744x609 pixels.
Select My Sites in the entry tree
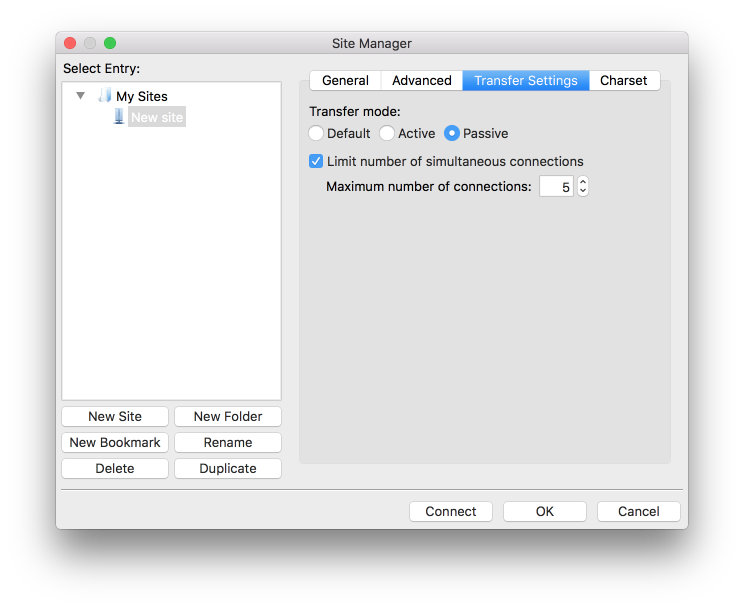pyautogui.click(x=141, y=96)
